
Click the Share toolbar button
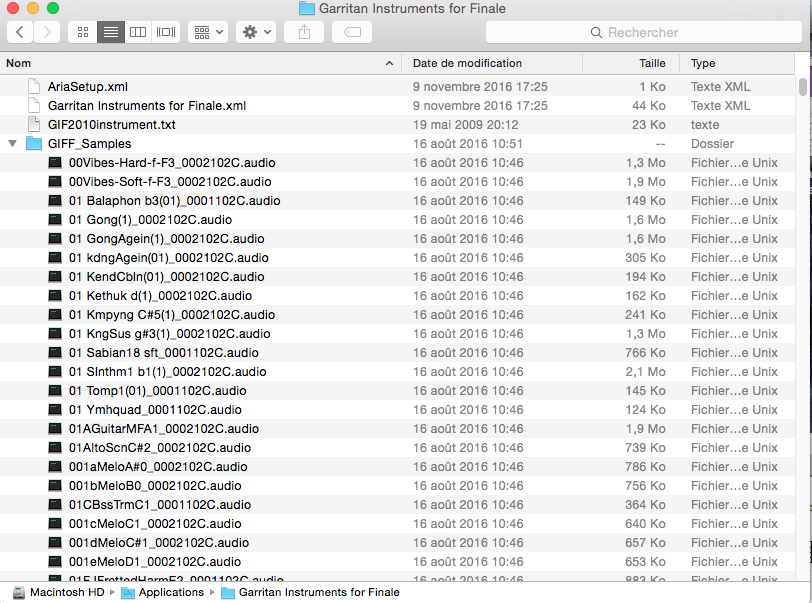(x=303, y=32)
